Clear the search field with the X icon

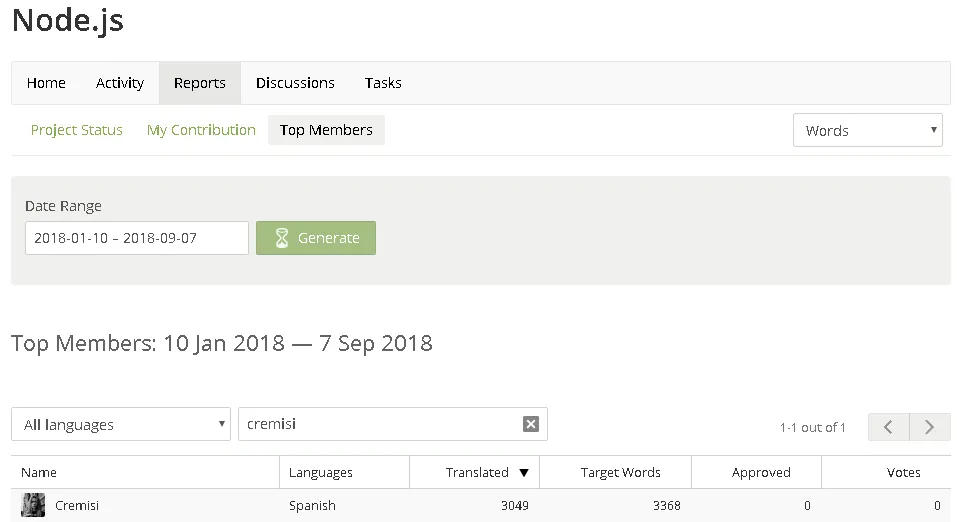point(531,424)
